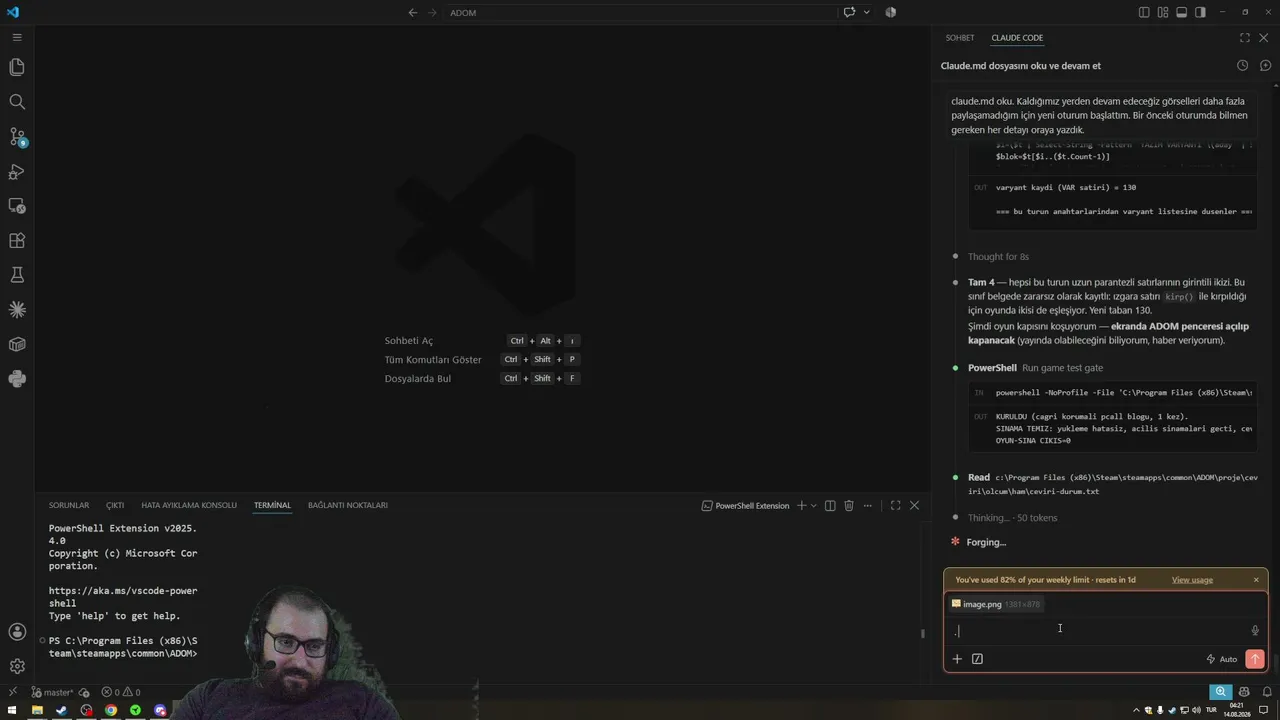Go back using the navigation arrow
The image size is (1280, 720).
click(x=413, y=13)
